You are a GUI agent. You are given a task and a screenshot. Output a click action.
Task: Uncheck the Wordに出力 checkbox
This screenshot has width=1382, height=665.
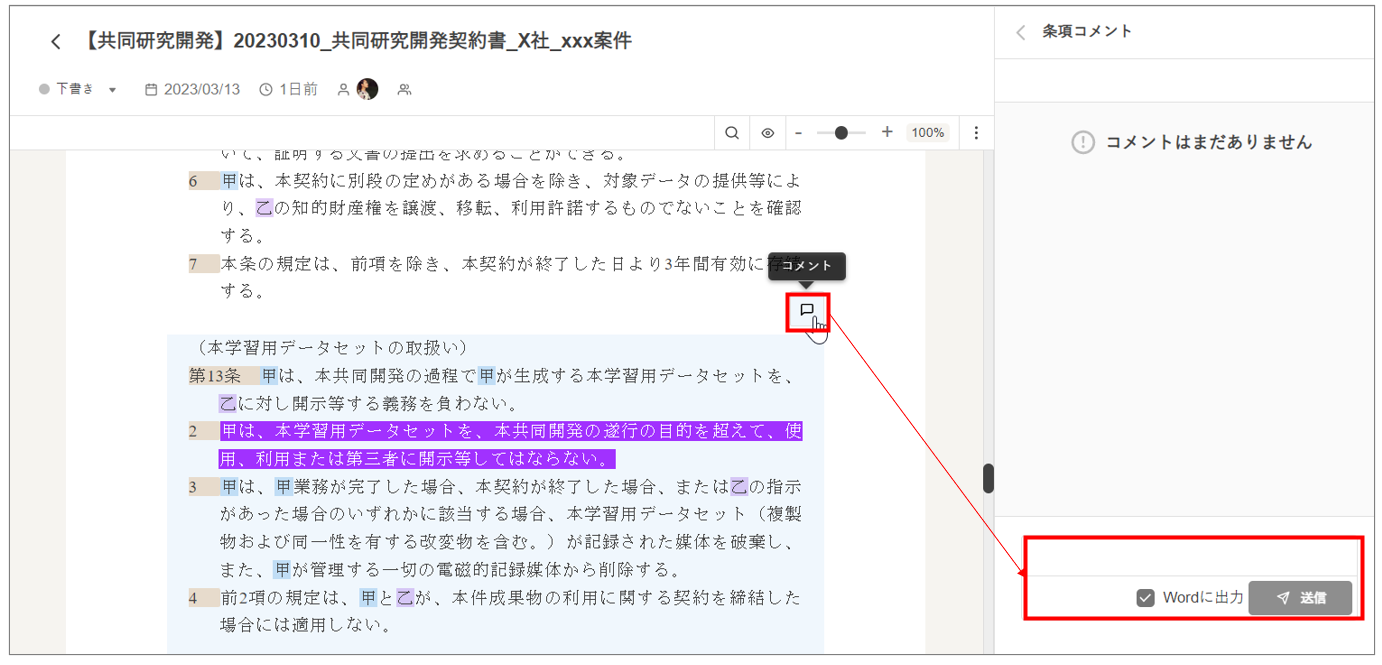(x=1145, y=598)
